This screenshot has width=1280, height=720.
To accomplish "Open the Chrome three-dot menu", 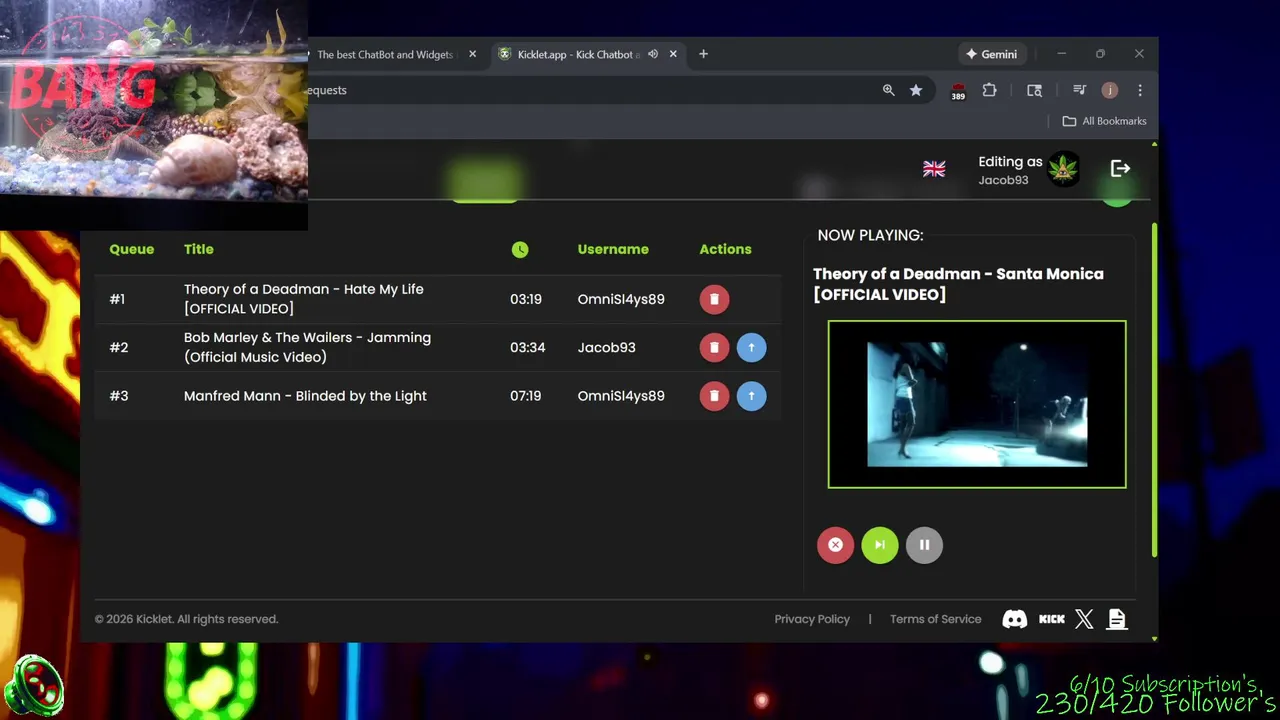I will click(1140, 90).
